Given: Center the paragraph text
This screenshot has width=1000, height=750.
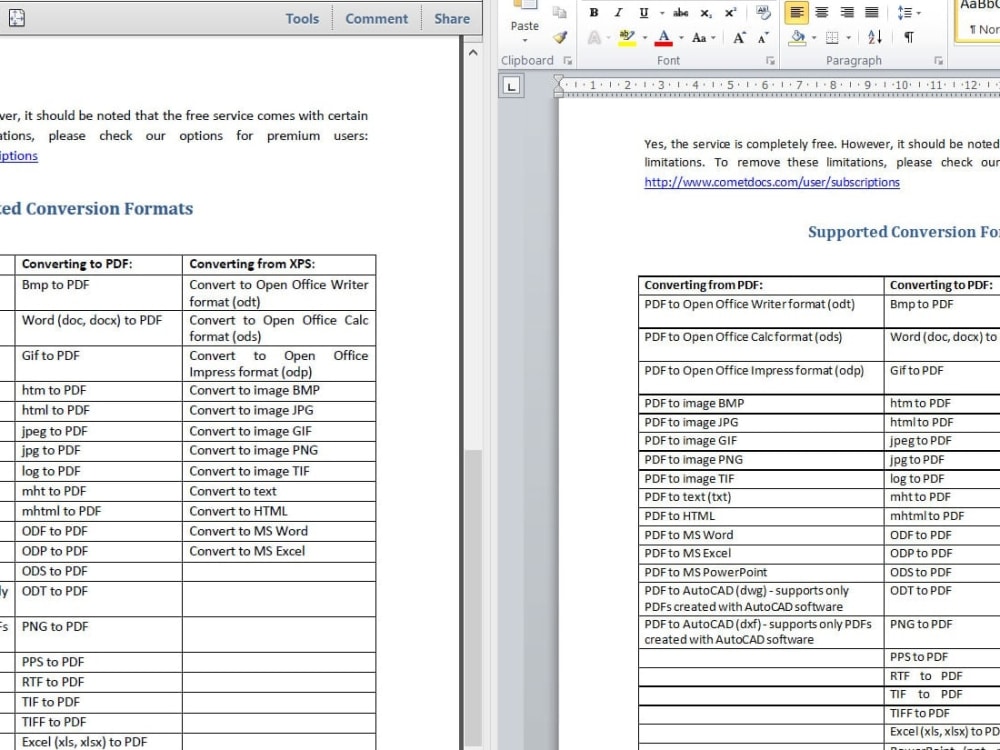Looking at the screenshot, I should [822, 13].
